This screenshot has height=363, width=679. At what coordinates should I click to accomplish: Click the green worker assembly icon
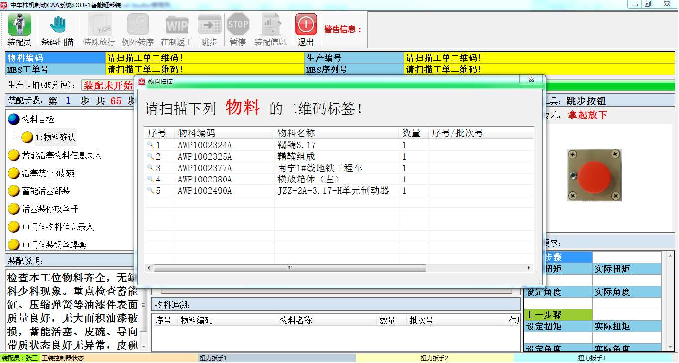tap(19, 25)
